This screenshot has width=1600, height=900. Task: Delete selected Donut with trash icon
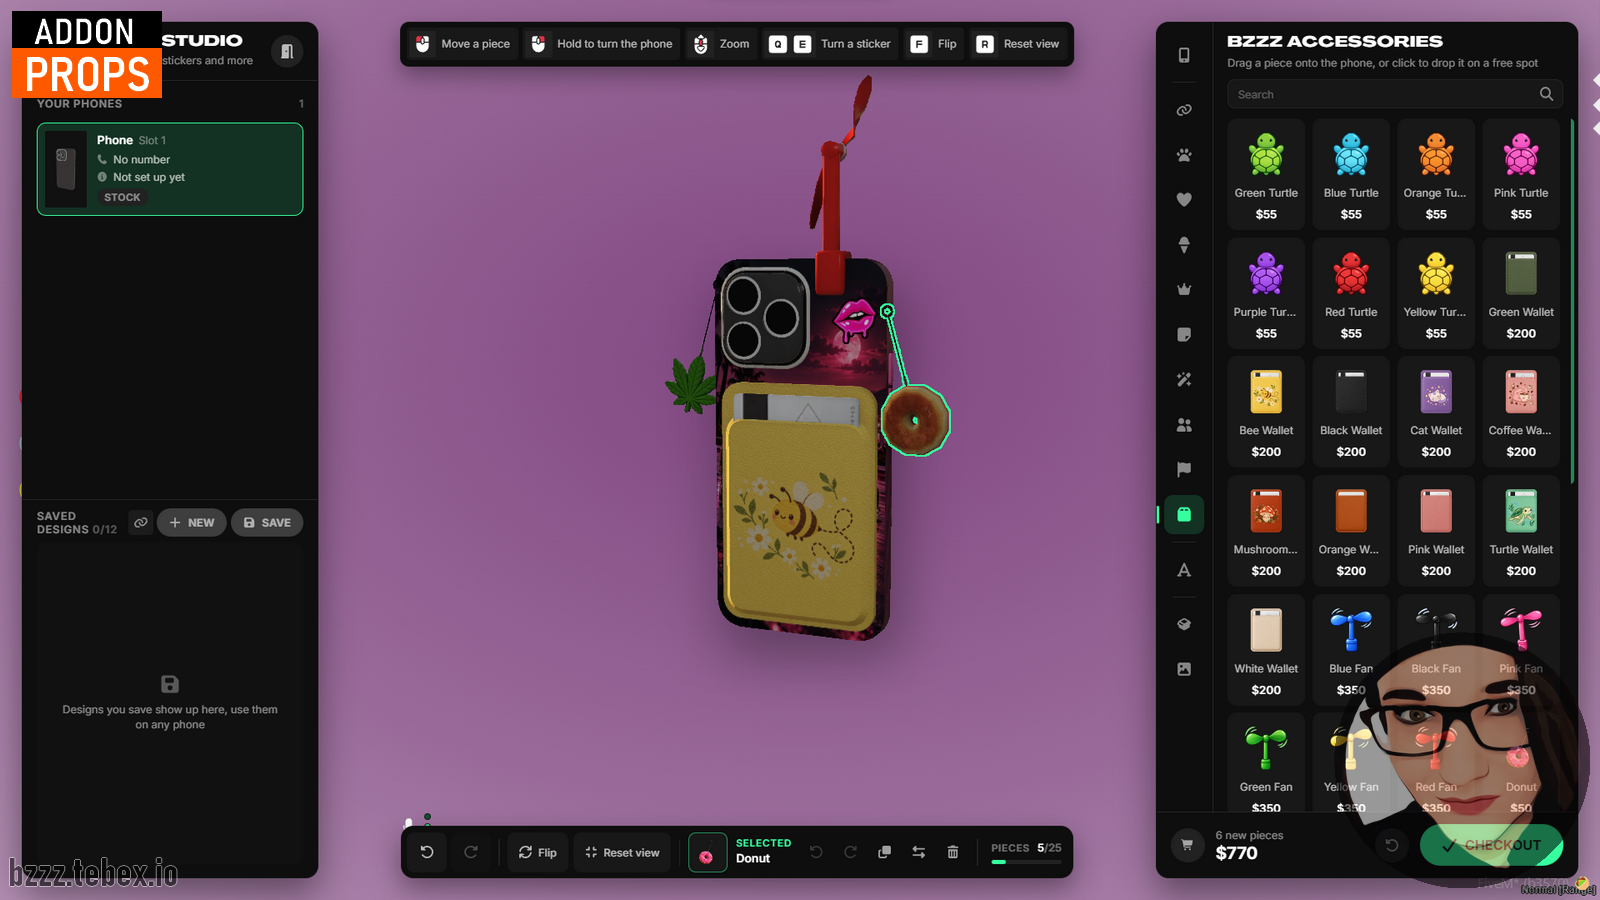(x=953, y=852)
